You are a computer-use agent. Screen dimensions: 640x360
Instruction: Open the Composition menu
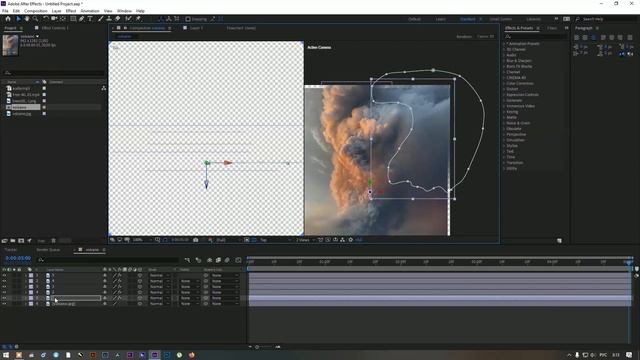pyautogui.click(x=36, y=11)
